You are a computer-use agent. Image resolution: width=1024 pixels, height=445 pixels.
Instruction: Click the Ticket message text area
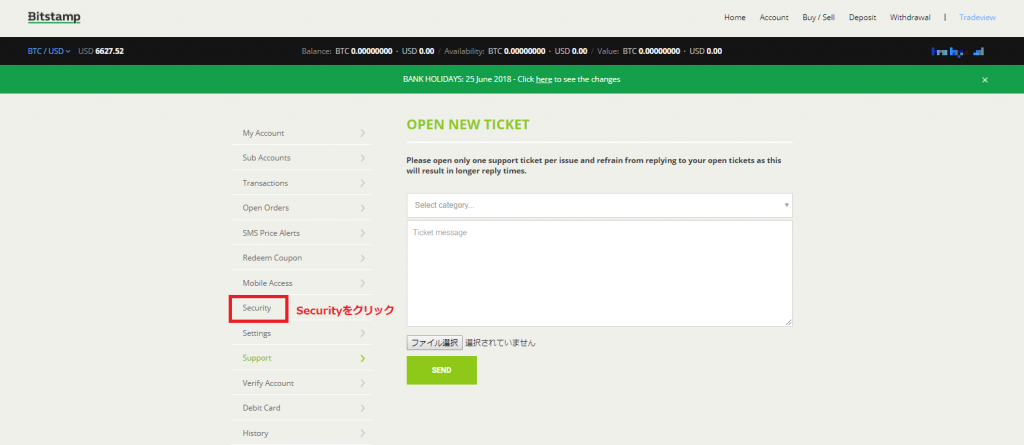(x=599, y=273)
